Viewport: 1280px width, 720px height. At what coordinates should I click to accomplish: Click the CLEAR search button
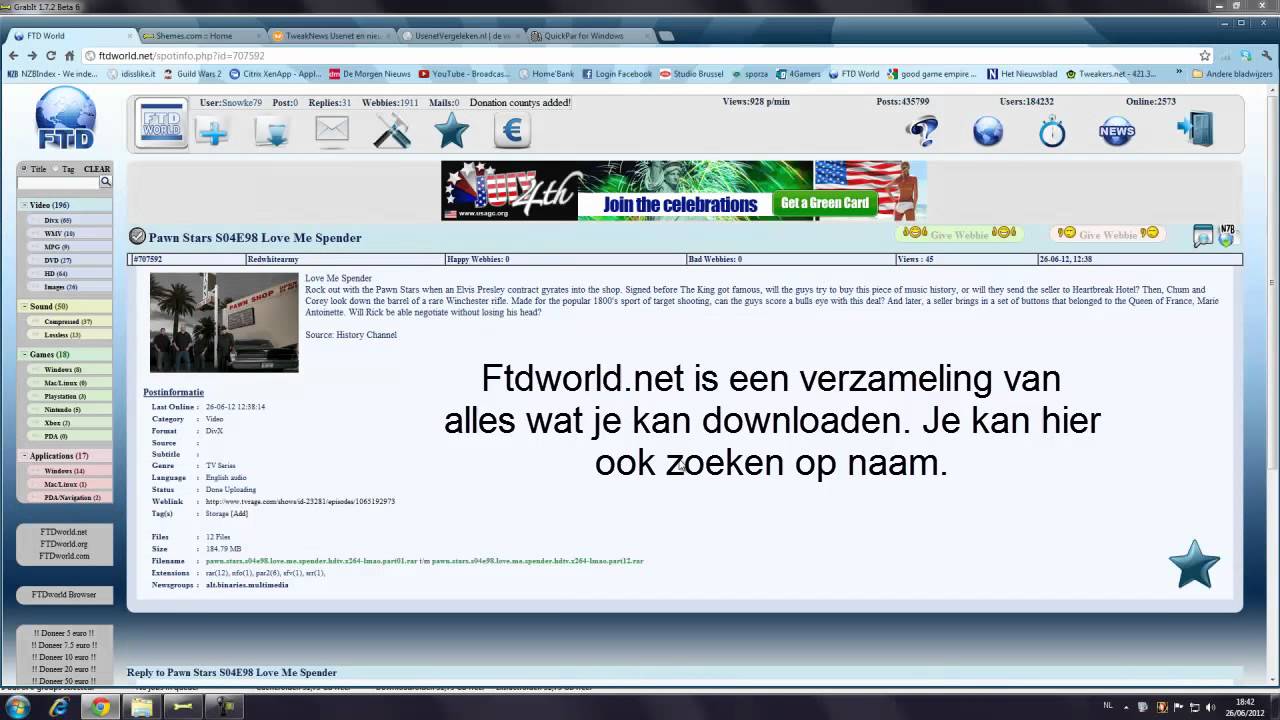[97, 169]
